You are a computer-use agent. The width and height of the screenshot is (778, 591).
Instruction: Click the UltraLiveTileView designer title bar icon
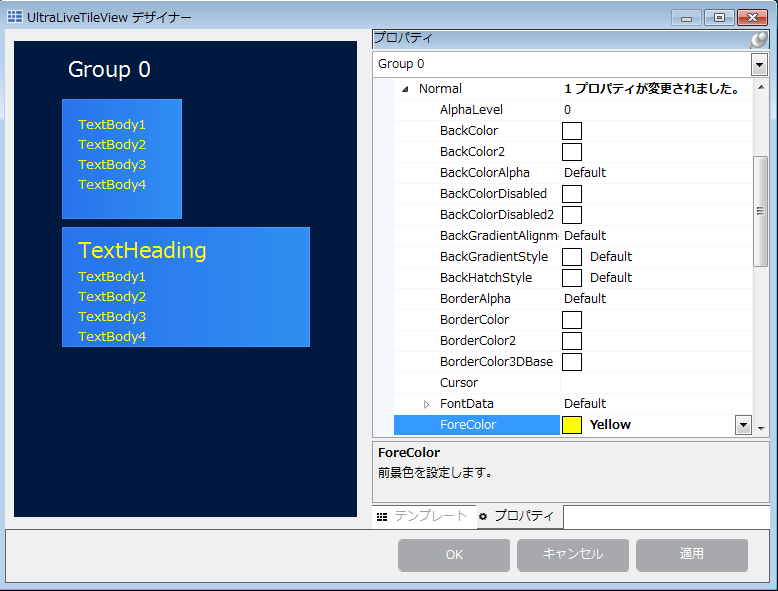point(14,17)
